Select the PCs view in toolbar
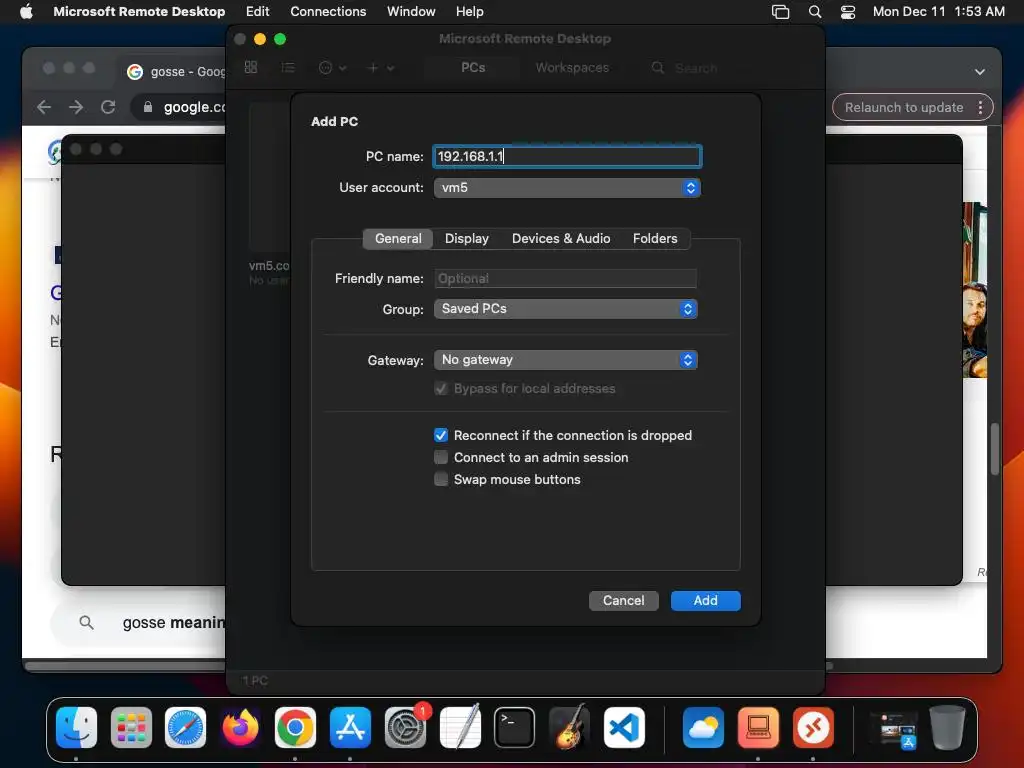The height and width of the screenshot is (768, 1024). click(x=473, y=68)
